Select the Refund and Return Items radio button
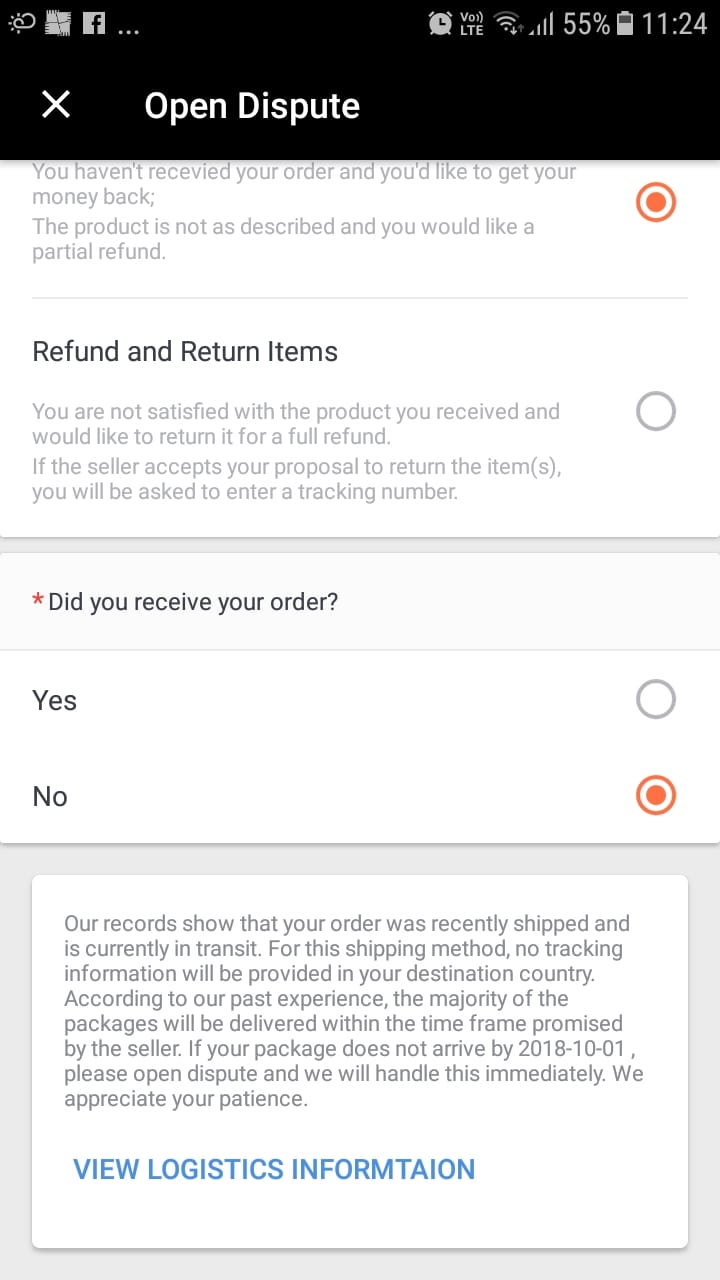Image resolution: width=720 pixels, height=1280 pixels. pos(656,411)
